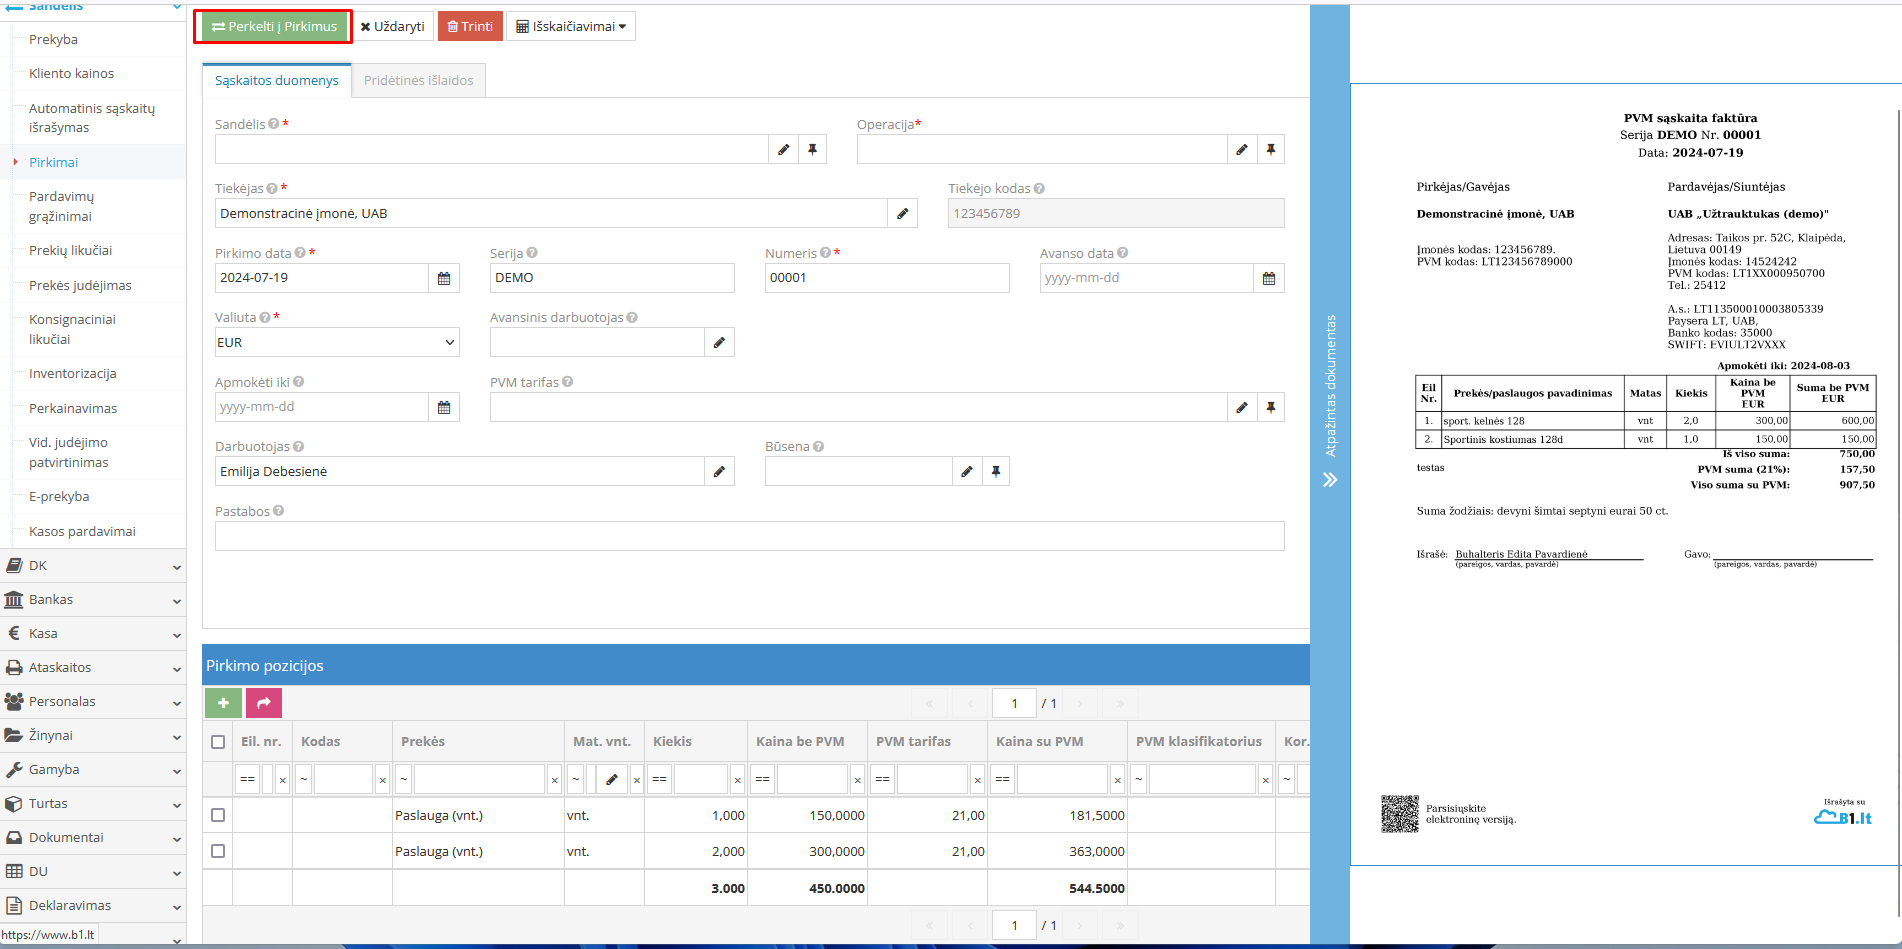Click the pencil icon next to Sandėlis field
Viewport: 1902px width, 949px height.
(x=783, y=150)
